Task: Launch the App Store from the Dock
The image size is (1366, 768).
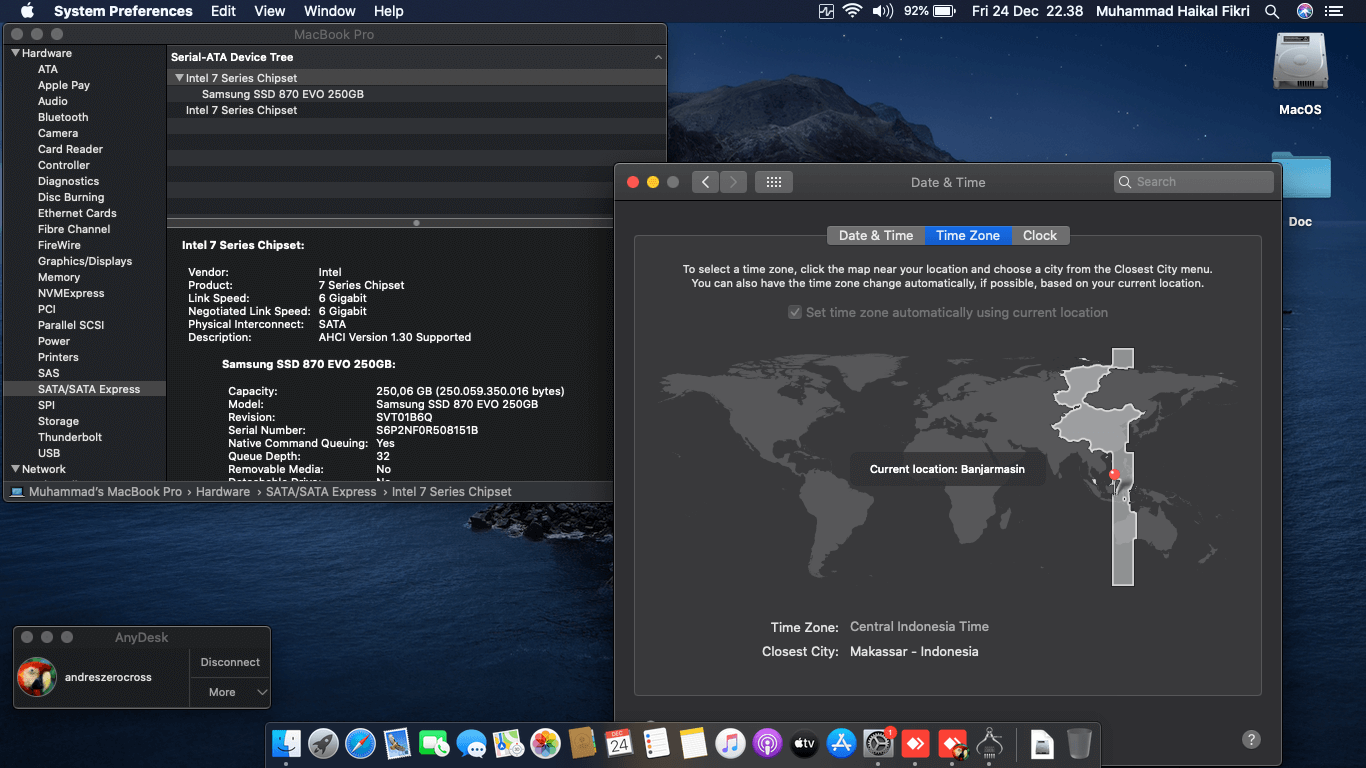Action: (x=840, y=743)
